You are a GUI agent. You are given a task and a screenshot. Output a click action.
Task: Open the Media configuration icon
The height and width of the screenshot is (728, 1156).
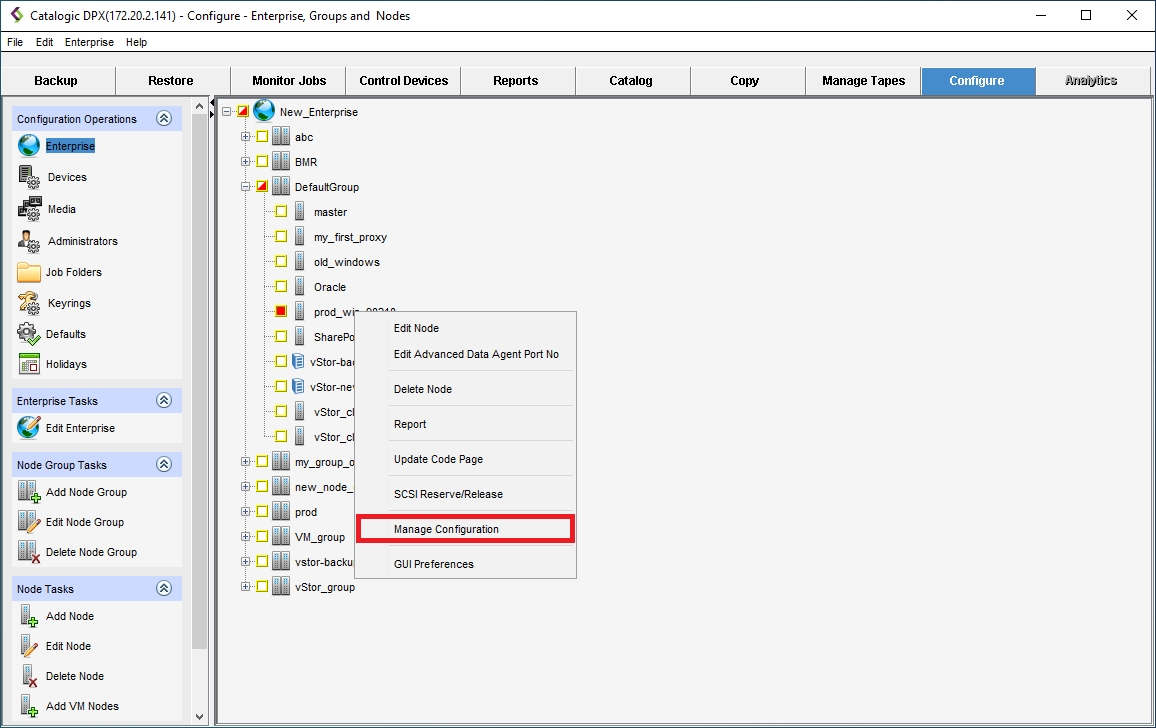[29, 209]
